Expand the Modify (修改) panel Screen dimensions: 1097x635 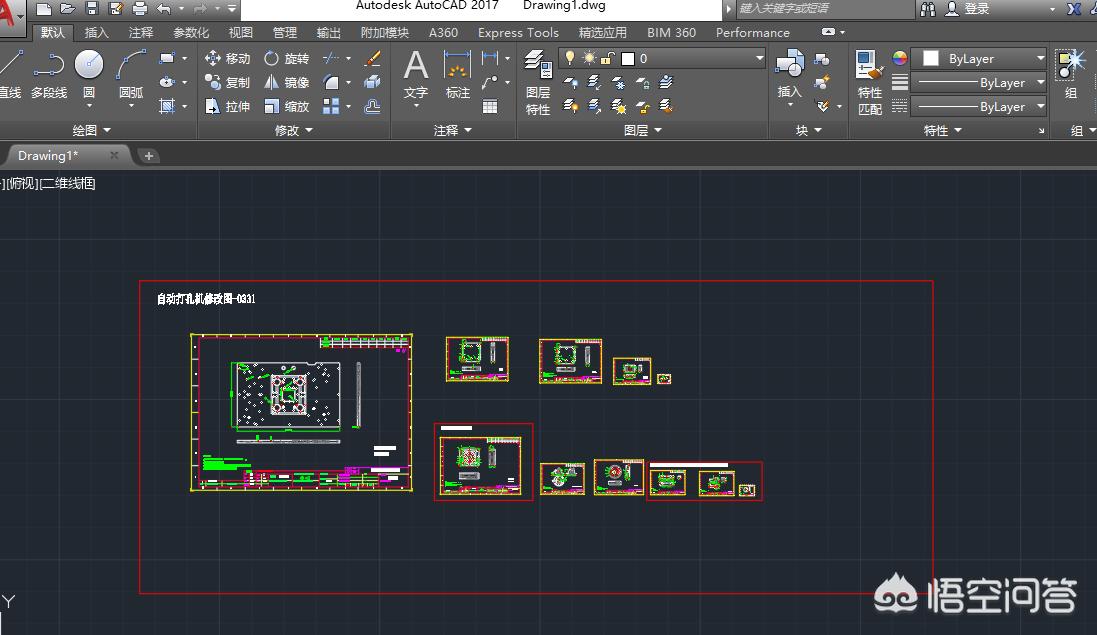pyautogui.click(x=294, y=130)
